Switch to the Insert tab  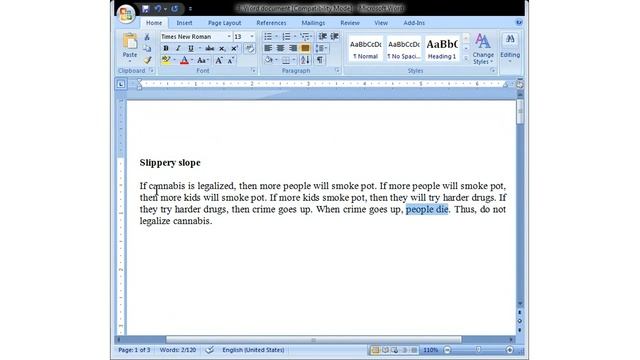pos(184,23)
